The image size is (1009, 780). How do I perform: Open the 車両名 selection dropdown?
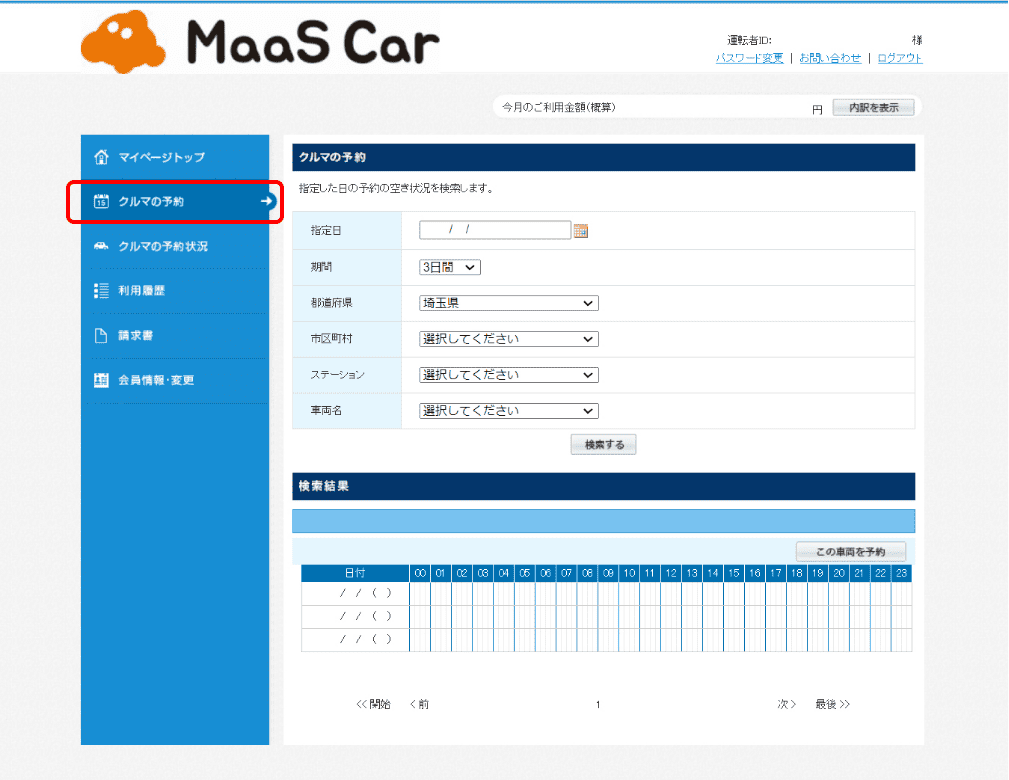coord(508,411)
